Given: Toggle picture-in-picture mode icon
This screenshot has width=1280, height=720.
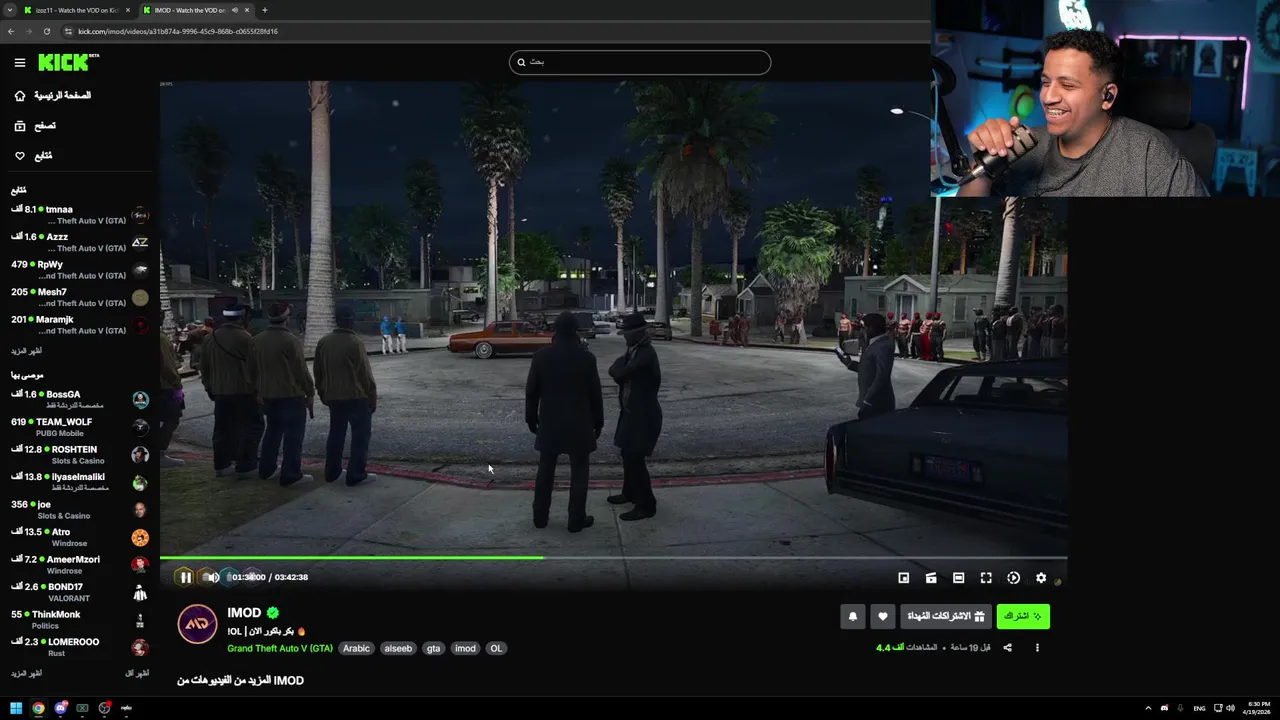Looking at the screenshot, I should (x=903, y=577).
